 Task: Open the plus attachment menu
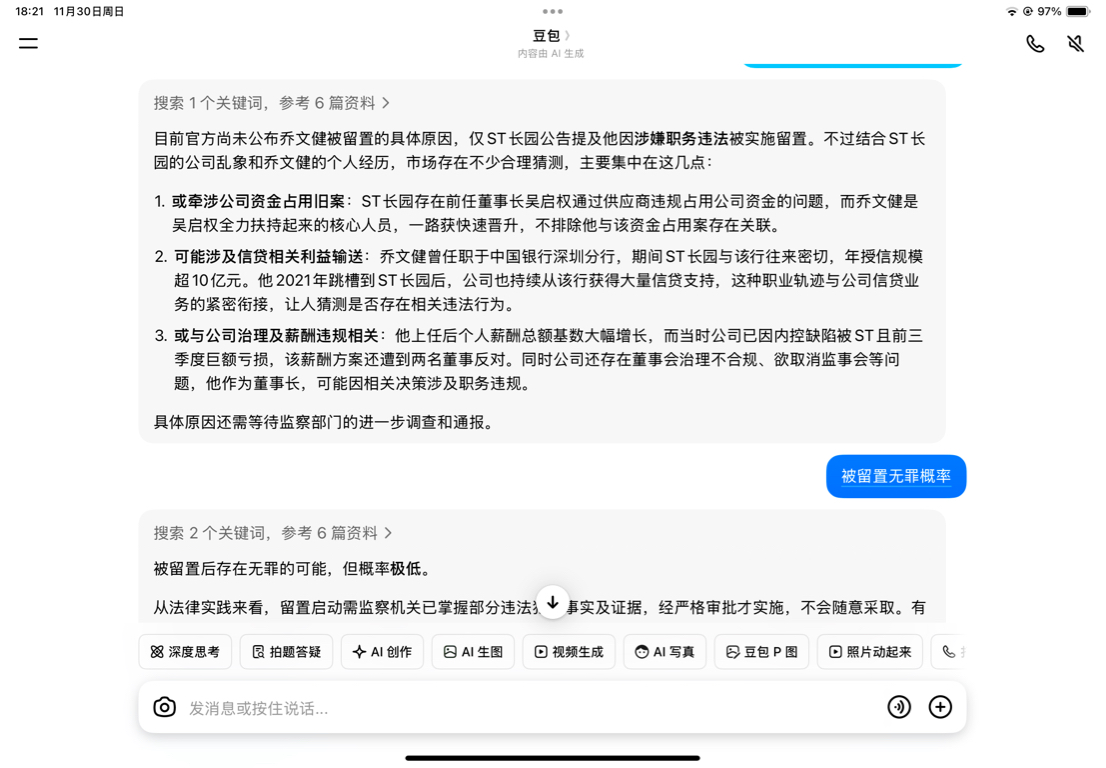940,707
